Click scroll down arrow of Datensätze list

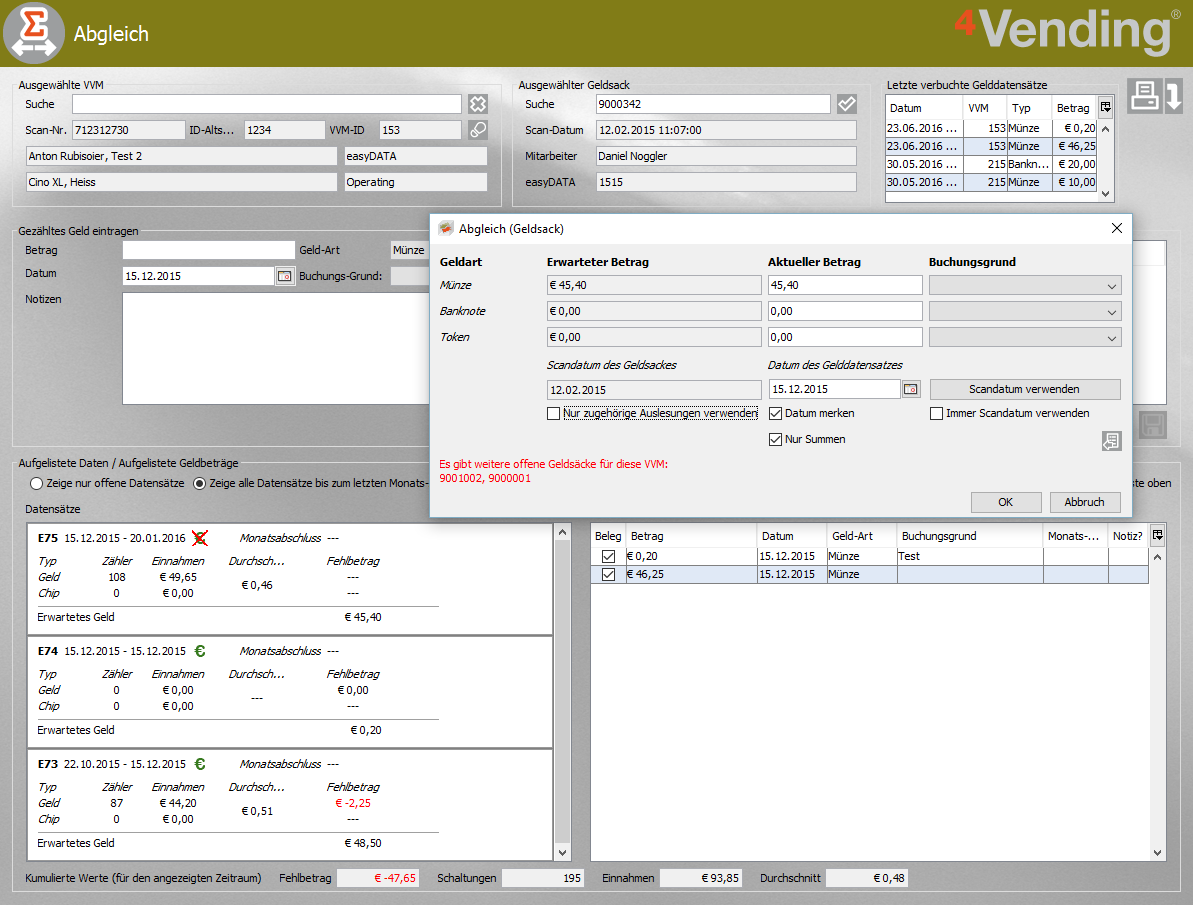click(x=562, y=852)
